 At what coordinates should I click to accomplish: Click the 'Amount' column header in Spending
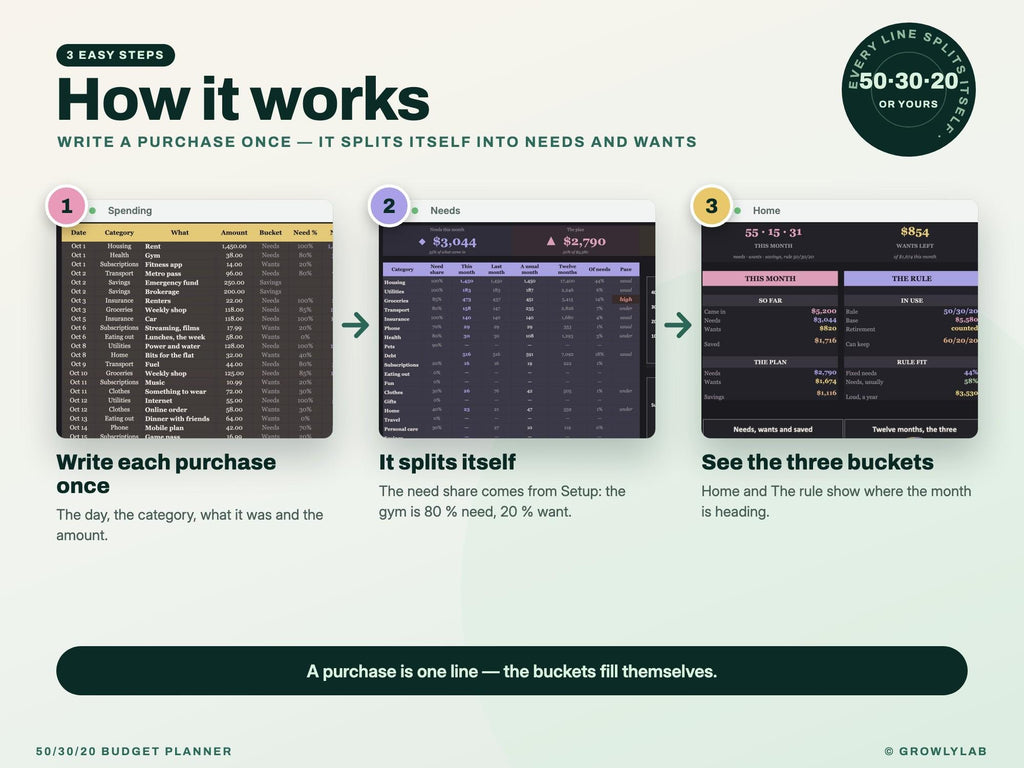234,232
